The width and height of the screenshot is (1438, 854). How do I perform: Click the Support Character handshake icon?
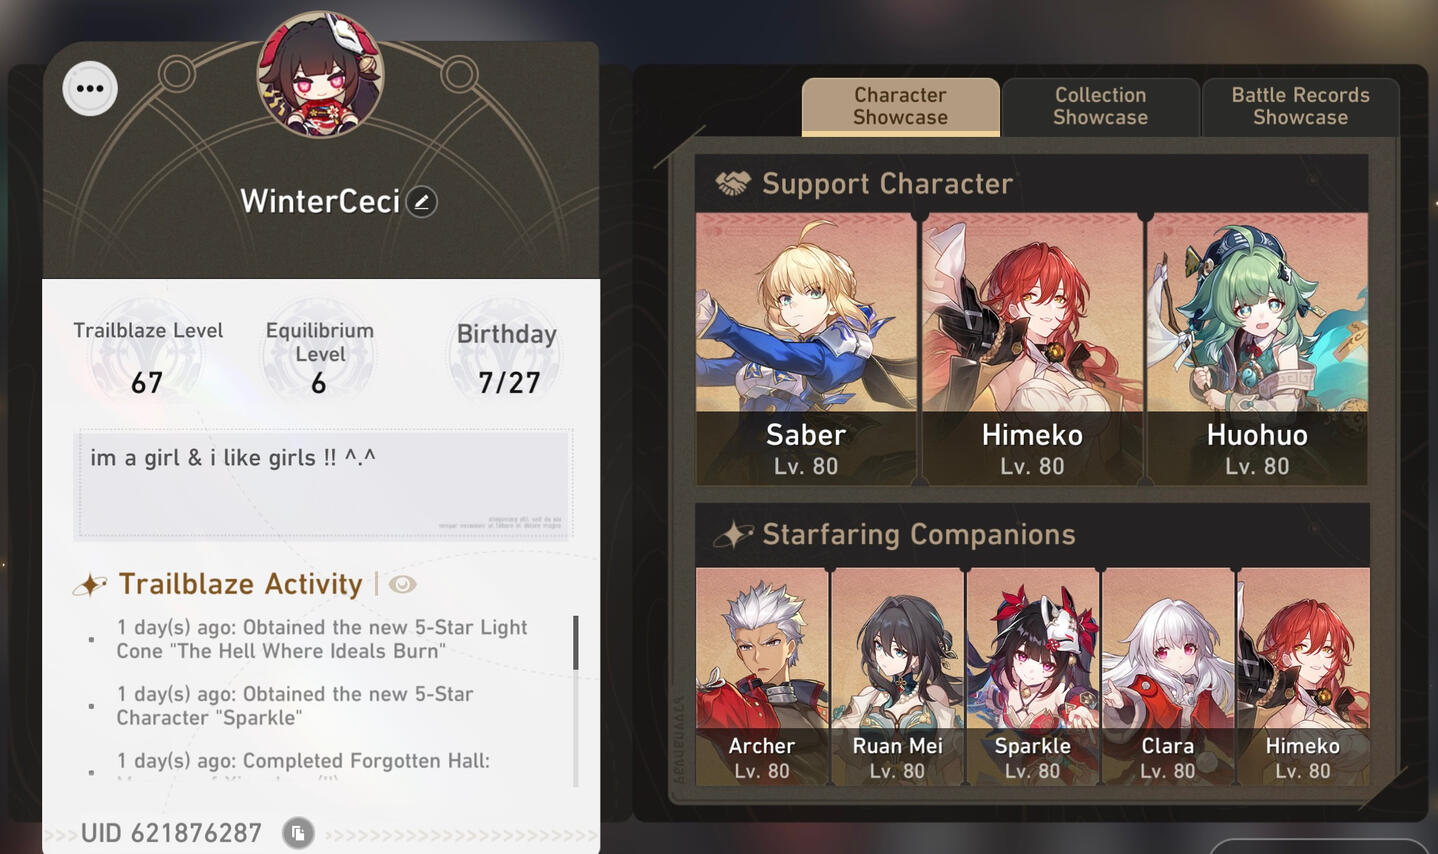[733, 183]
